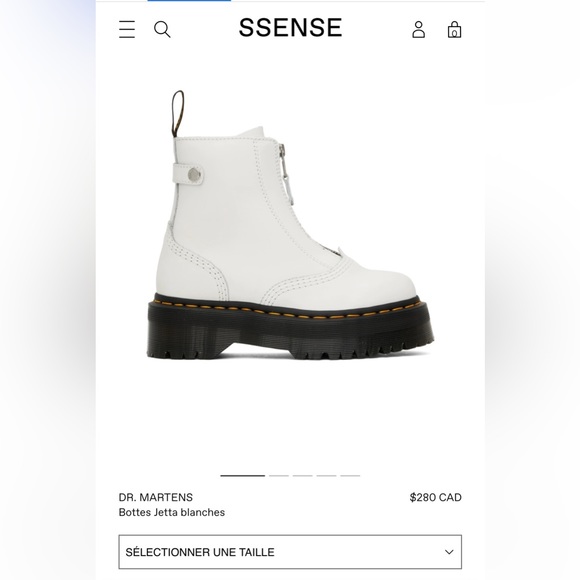Tap the white Jetta boot product image
Viewport: 580px width, 580px height.
tap(290, 225)
